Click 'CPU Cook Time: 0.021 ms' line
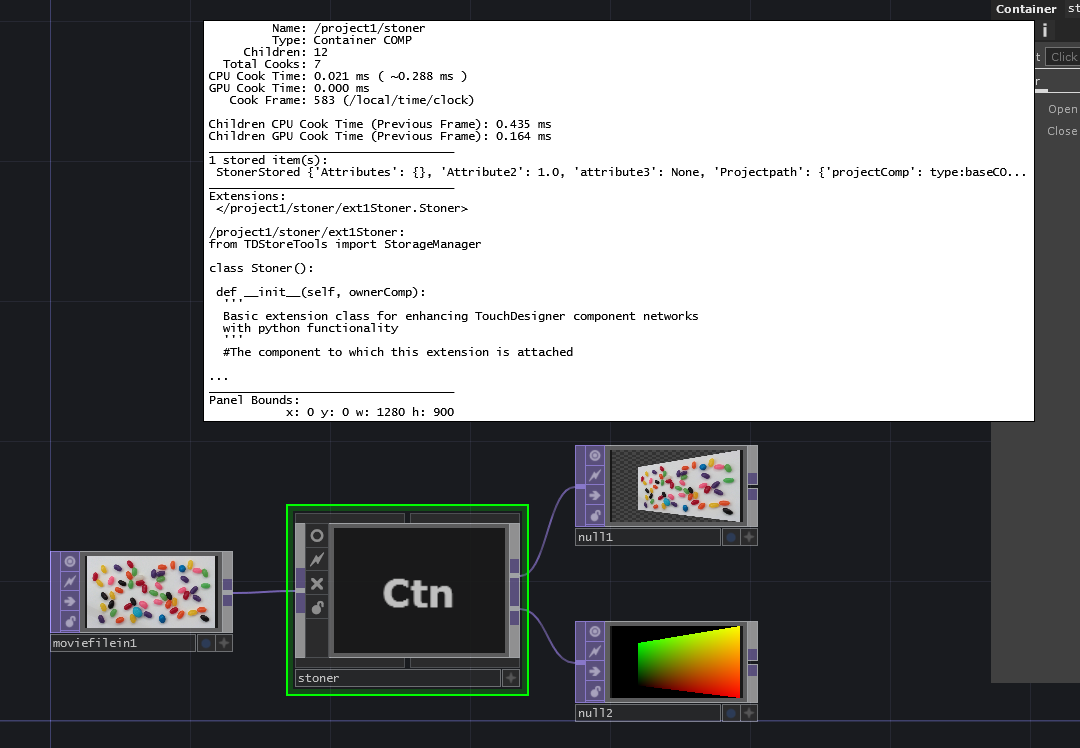Image resolution: width=1080 pixels, height=748 pixels. click(338, 76)
